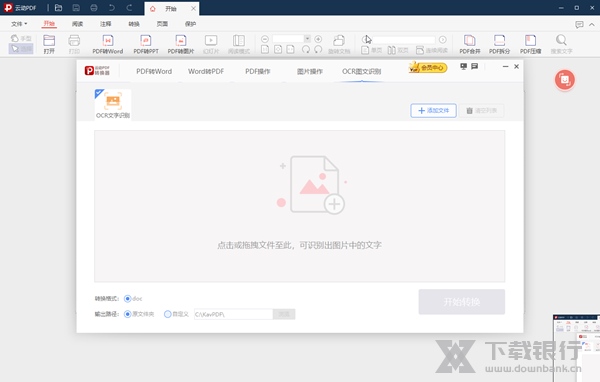Click the PDF拆分 split icon
The width and height of the screenshot is (600, 382).
(499, 44)
